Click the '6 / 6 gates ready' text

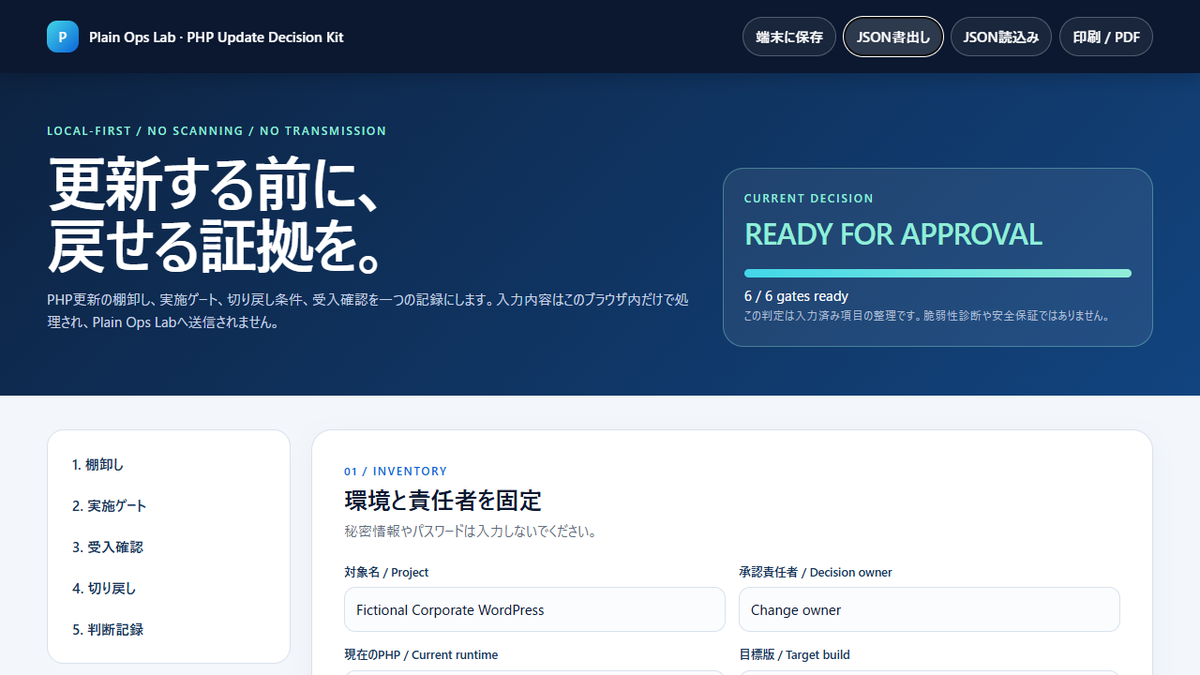[796, 296]
